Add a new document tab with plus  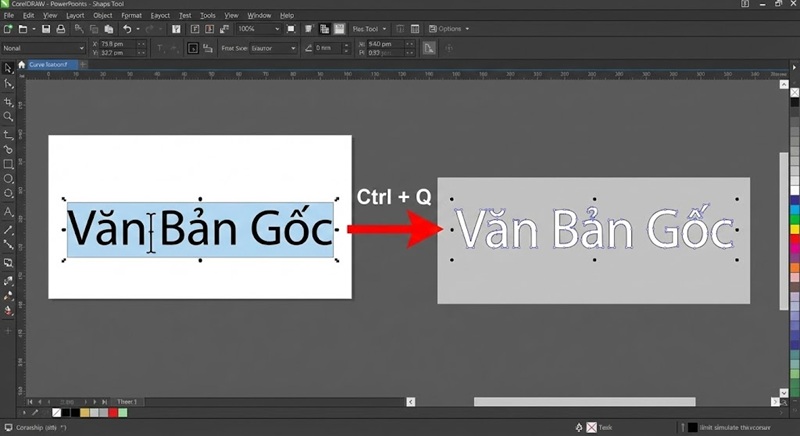click(83, 65)
